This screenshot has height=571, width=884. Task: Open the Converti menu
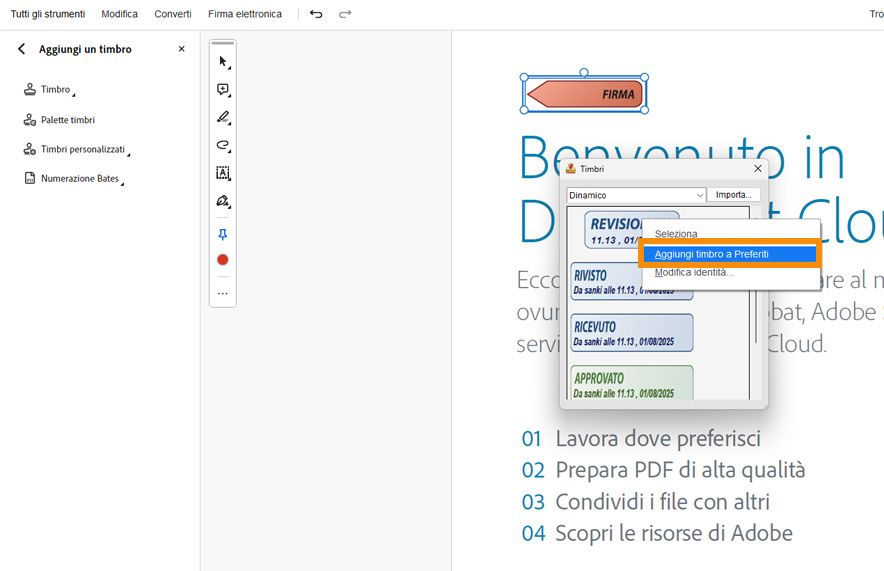coord(173,14)
